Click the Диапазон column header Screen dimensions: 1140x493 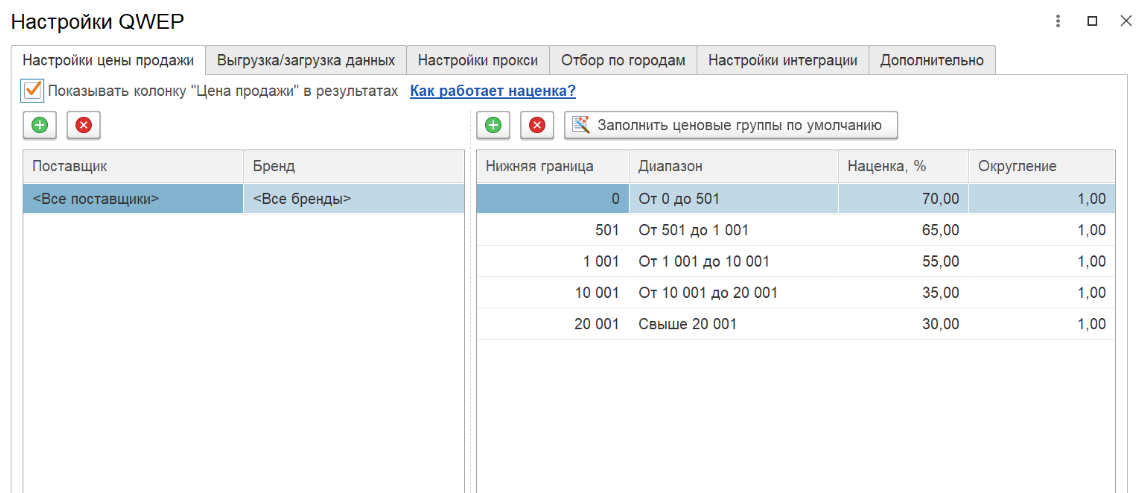(734, 167)
